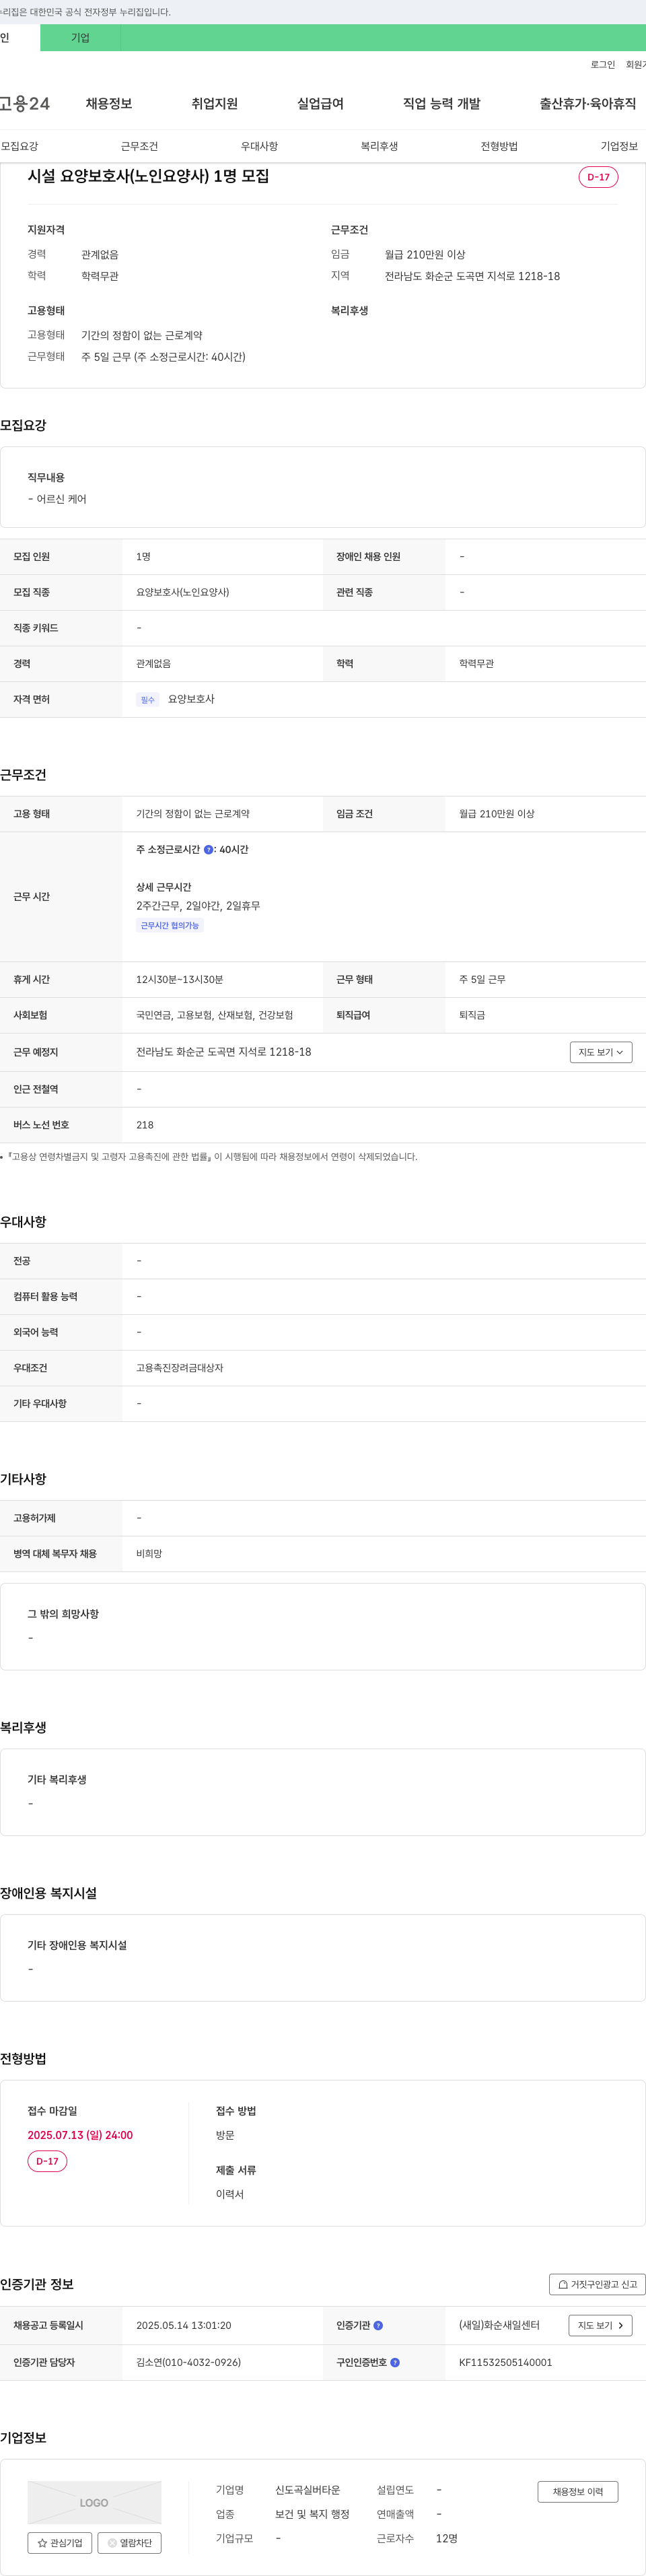Open the 직업 능력 개발 menu
Viewport: 646px width, 2576px height.
(442, 103)
